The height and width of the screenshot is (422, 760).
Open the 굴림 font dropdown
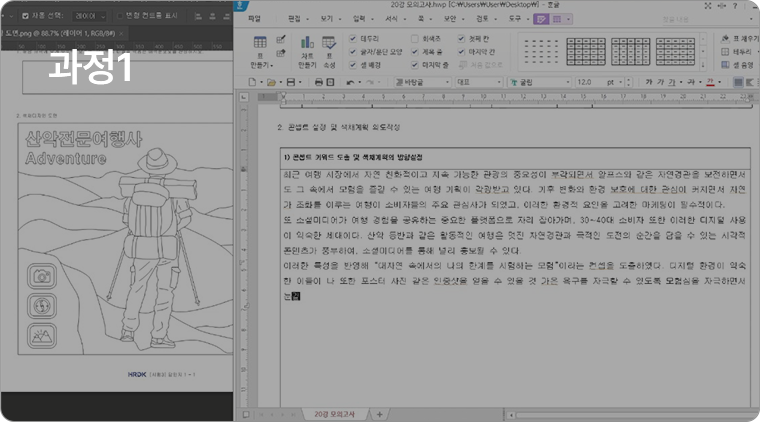[533, 81]
